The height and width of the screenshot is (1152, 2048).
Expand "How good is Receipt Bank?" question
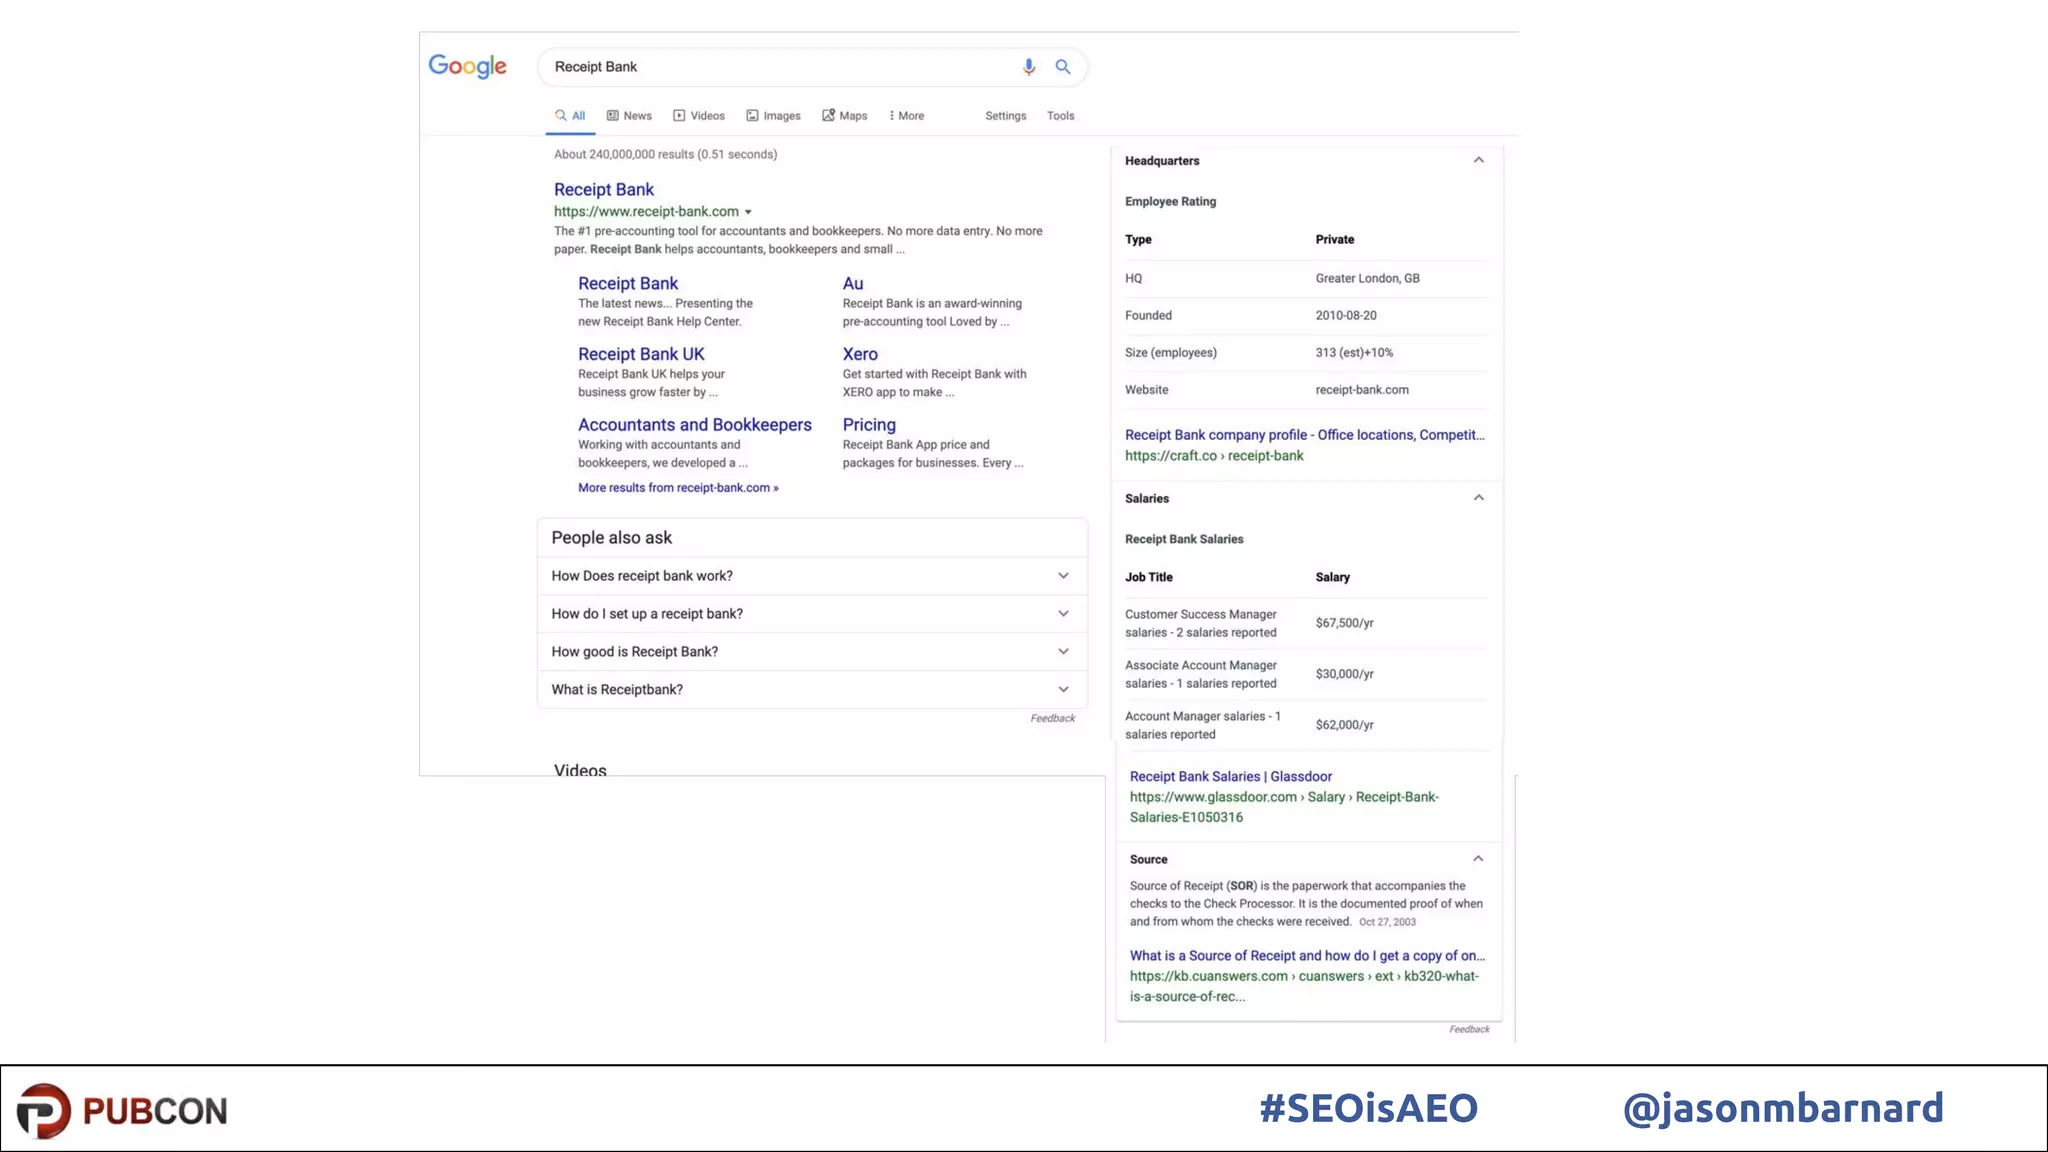1063,652
